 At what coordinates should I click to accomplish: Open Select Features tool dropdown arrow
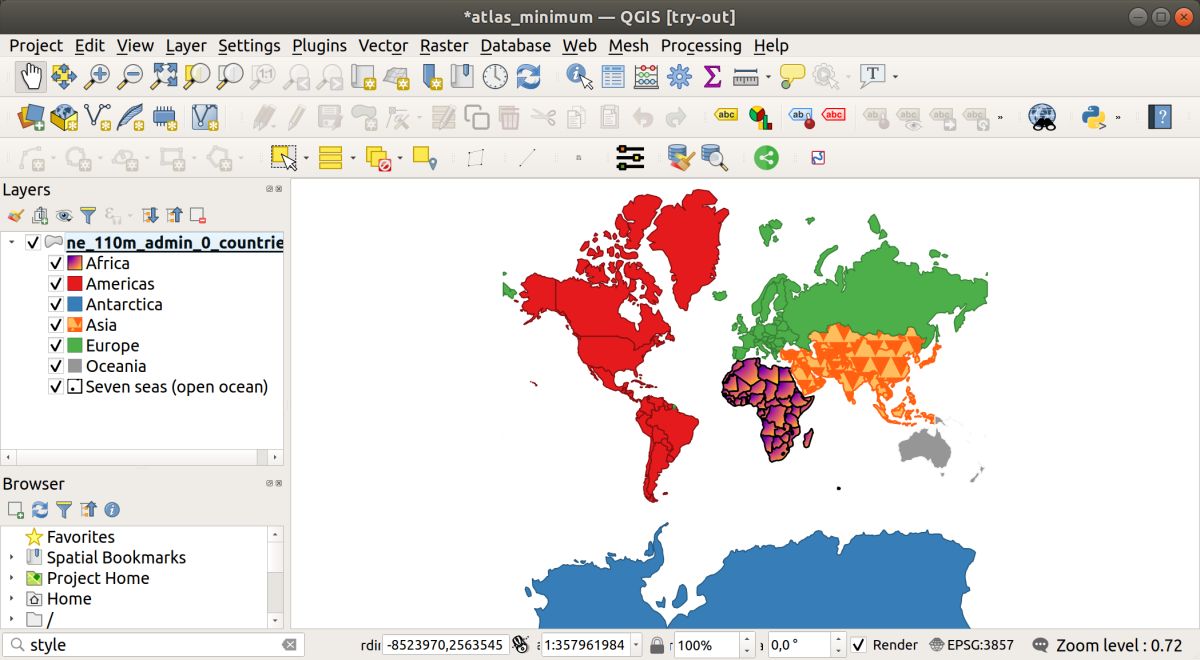pos(306,158)
